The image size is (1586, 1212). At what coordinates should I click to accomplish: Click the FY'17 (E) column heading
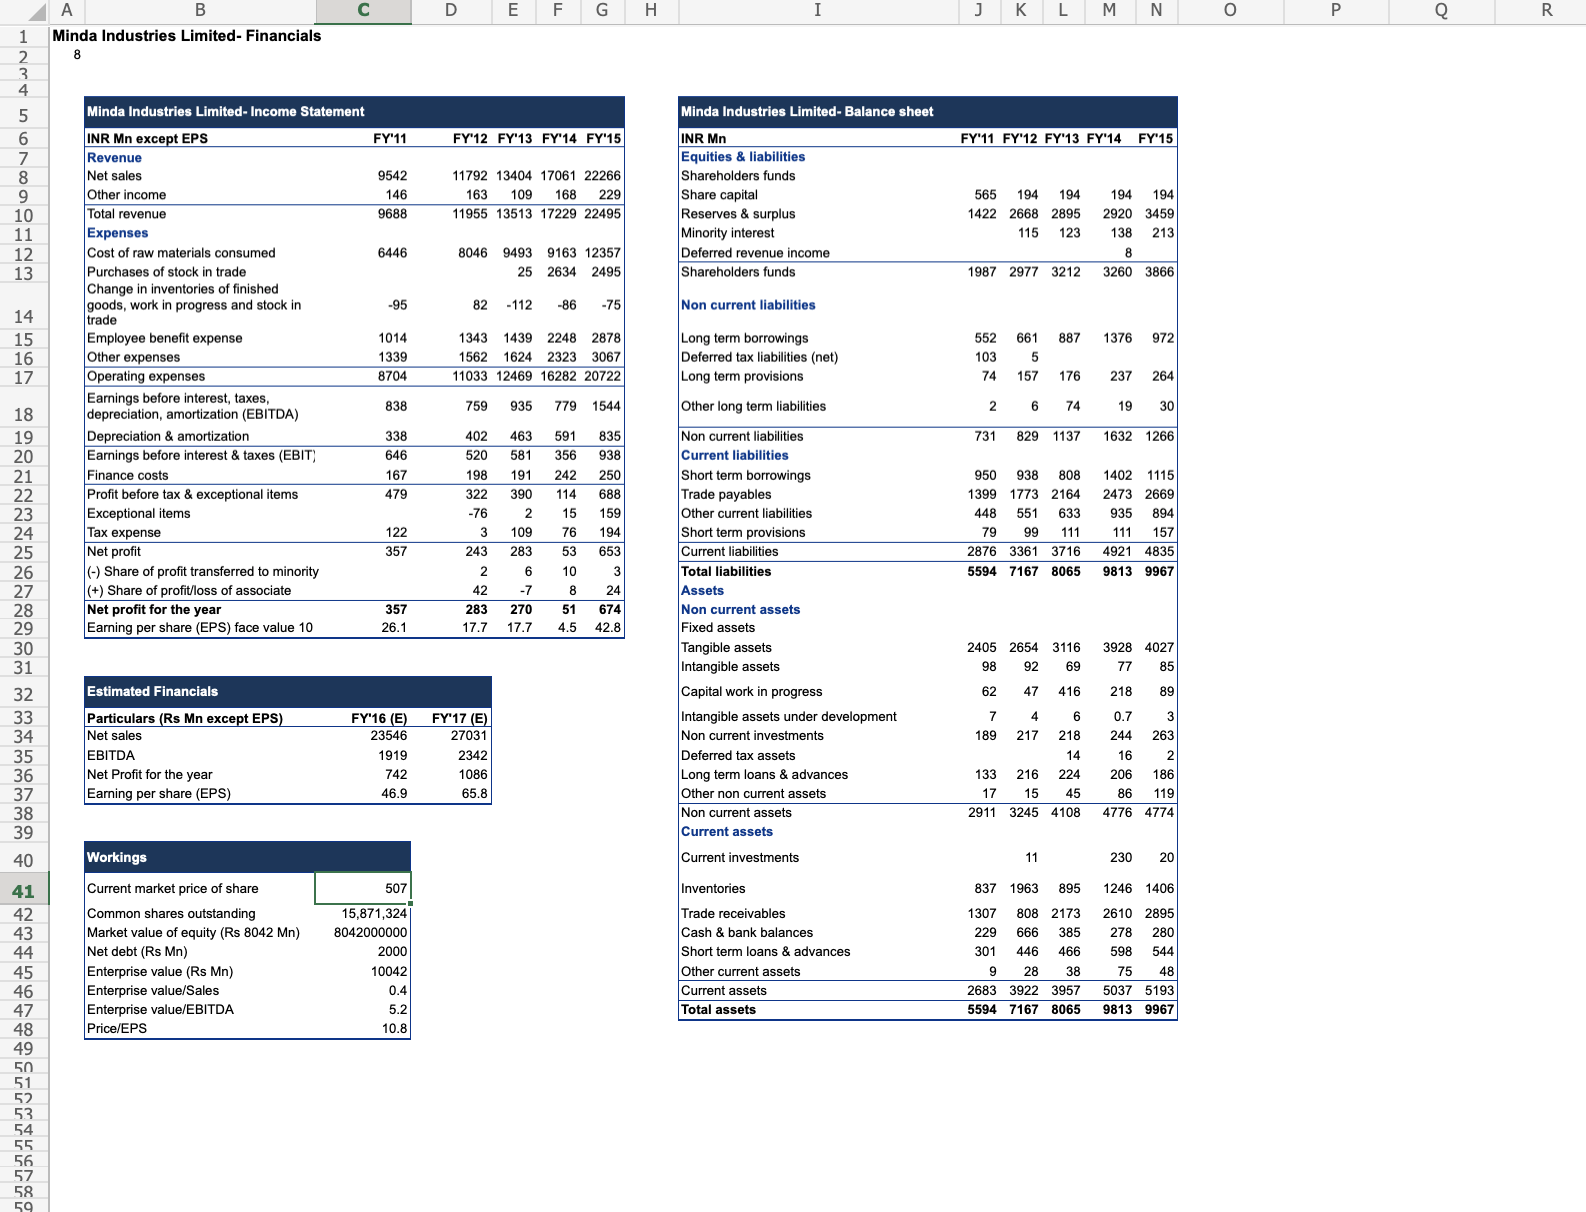(x=460, y=718)
